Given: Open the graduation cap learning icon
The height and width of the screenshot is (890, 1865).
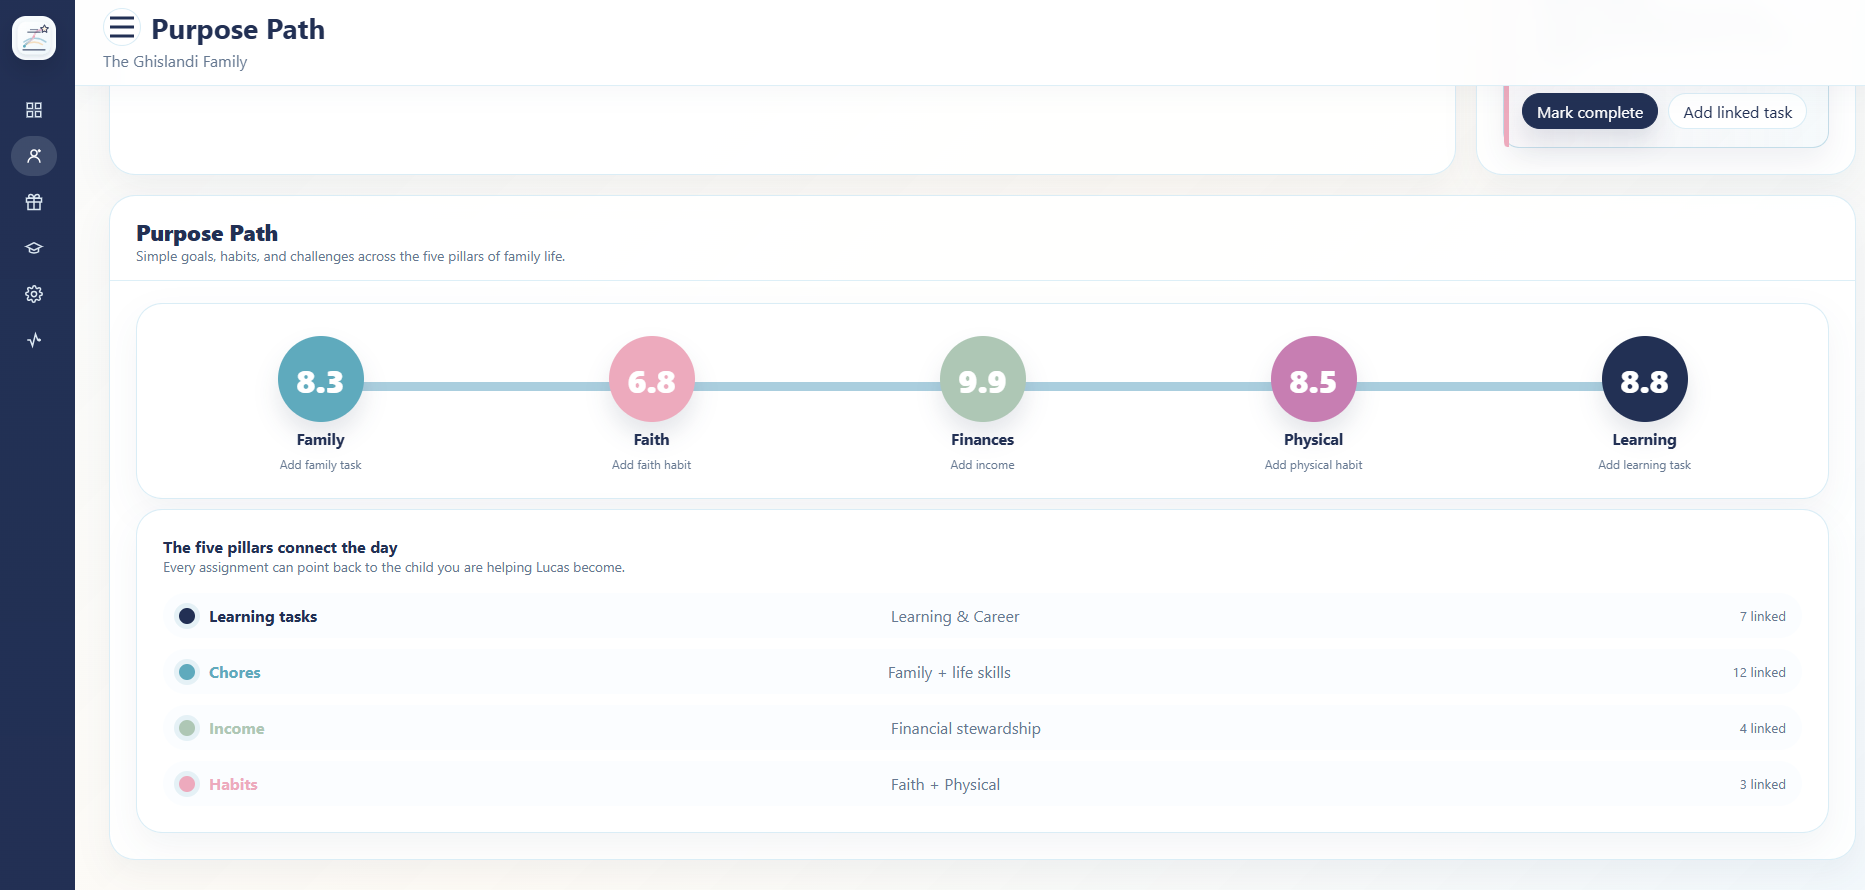Looking at the screenshot, I should pyautogui.click(x=34, y=248).
